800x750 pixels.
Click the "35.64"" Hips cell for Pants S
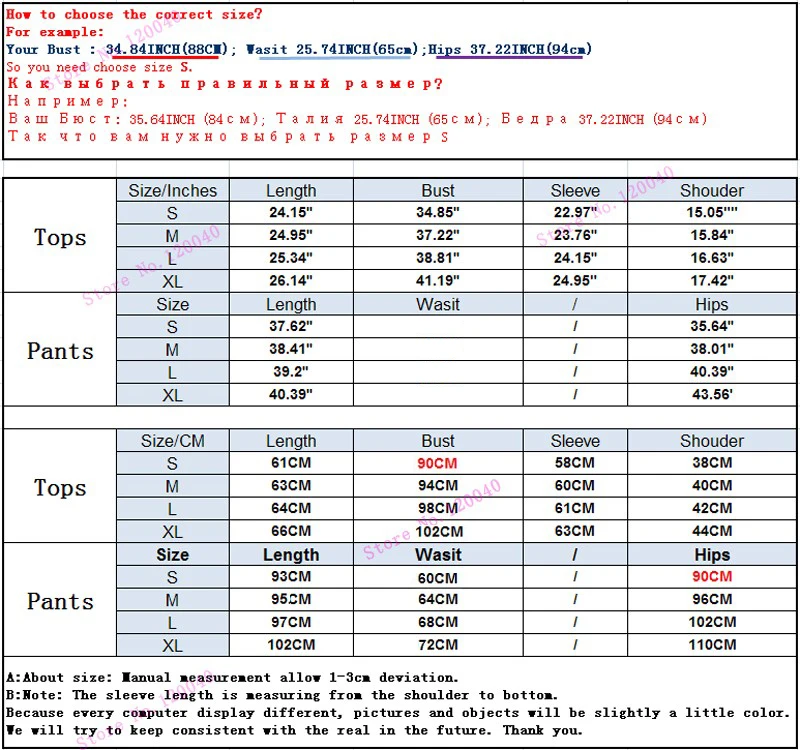712,326
